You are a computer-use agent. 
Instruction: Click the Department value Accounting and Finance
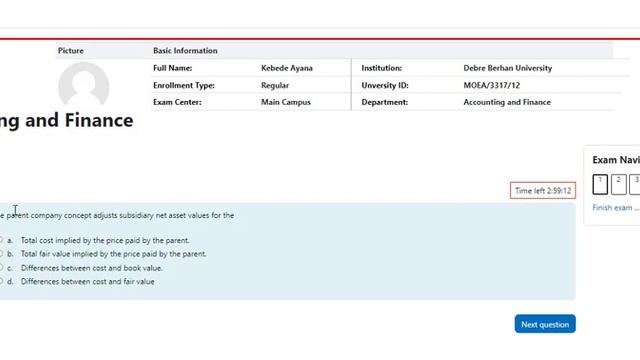(x=507, y=102)
